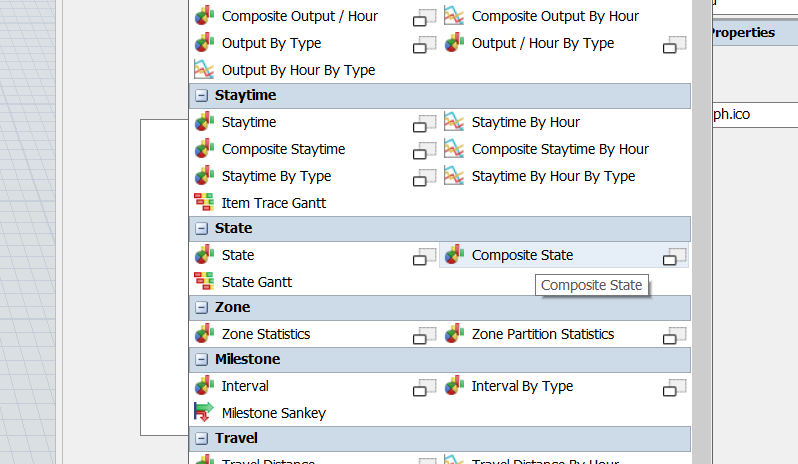
Task: Choose Output / Hour By Type entry
Action: click(x=542, y=43)
